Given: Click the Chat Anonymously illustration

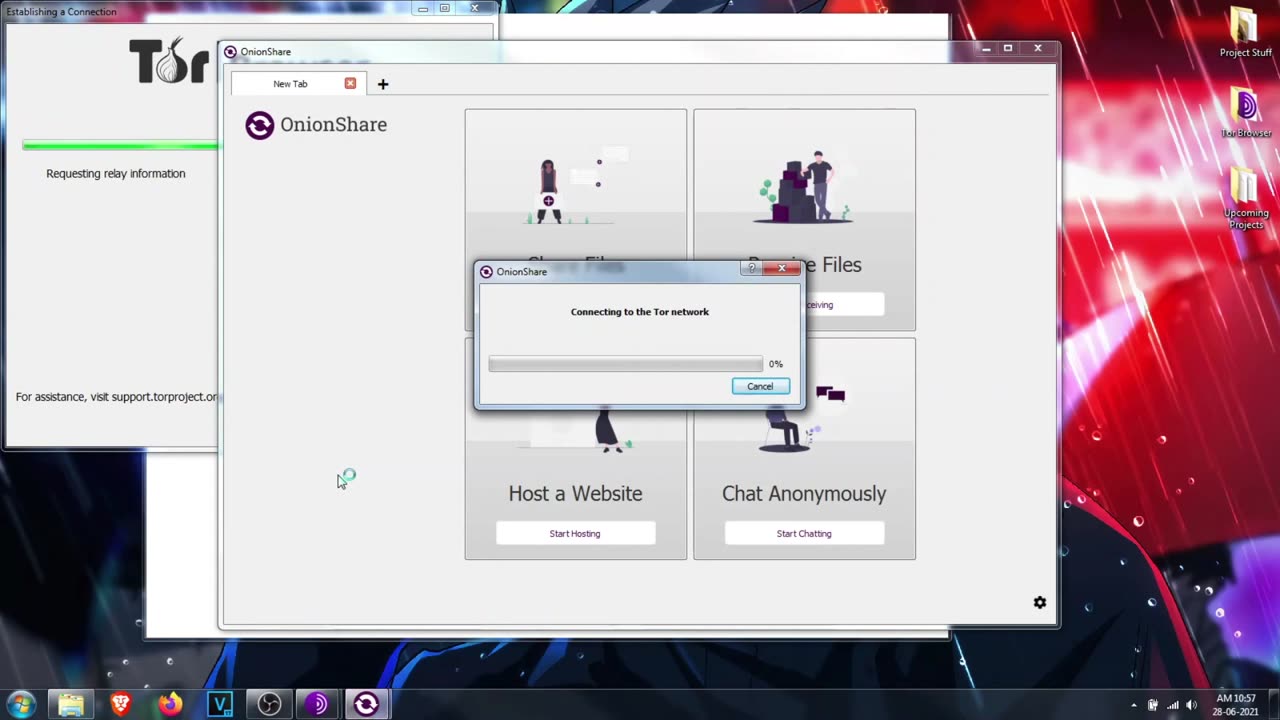Looking at the screenshot, I should [803, 418].
